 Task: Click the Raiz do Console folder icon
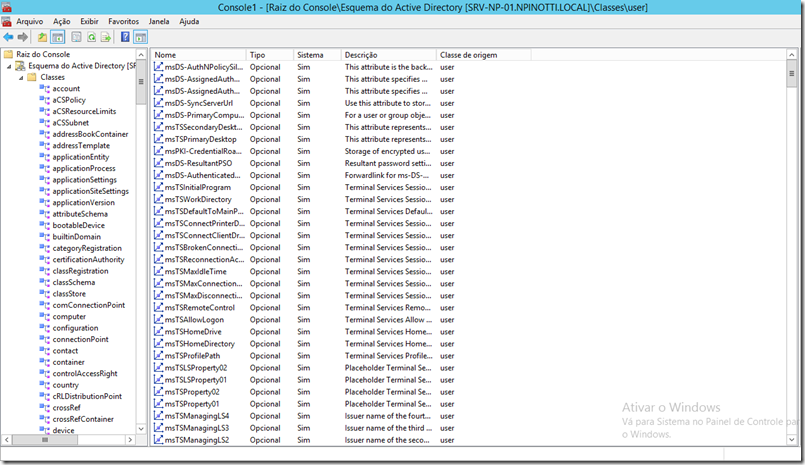coord(8,54)
